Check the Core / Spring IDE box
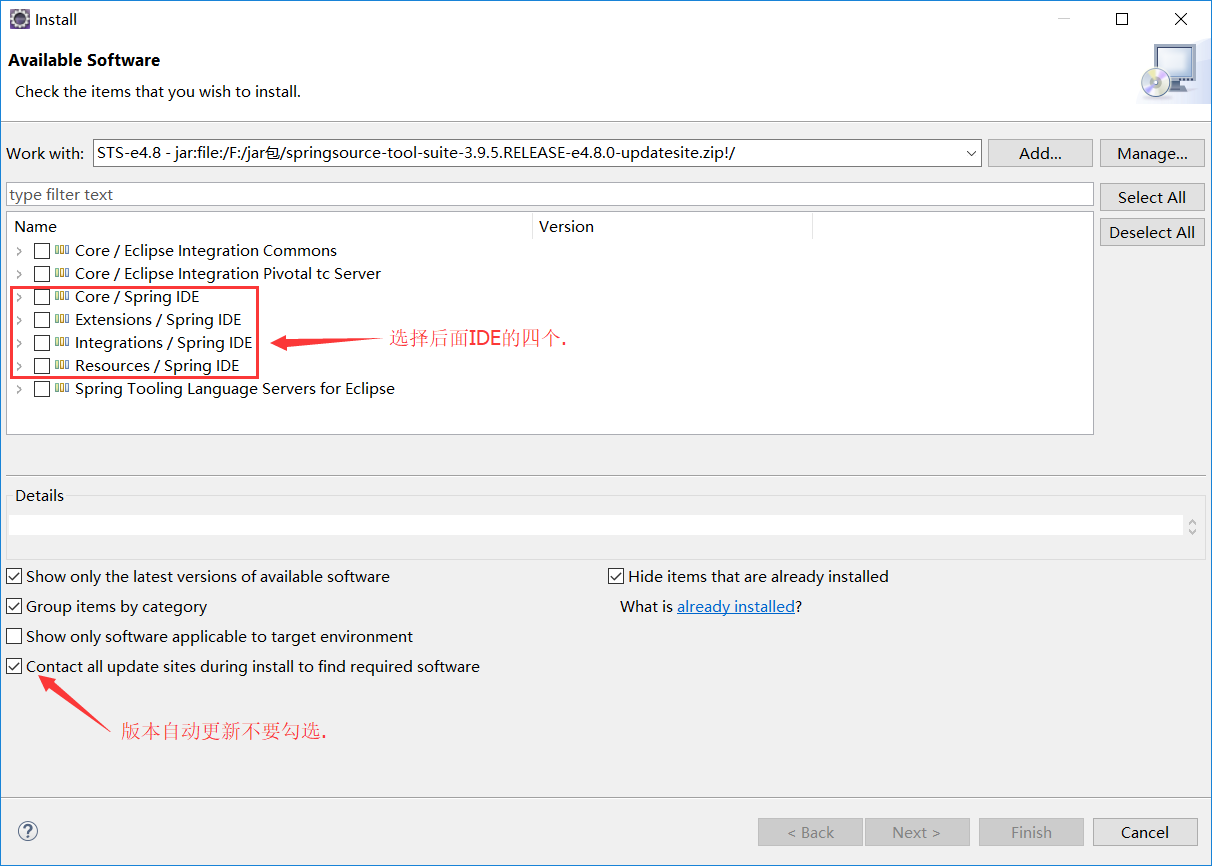The height and width of the screenshot is (866, 1212). tap(42, 297)
